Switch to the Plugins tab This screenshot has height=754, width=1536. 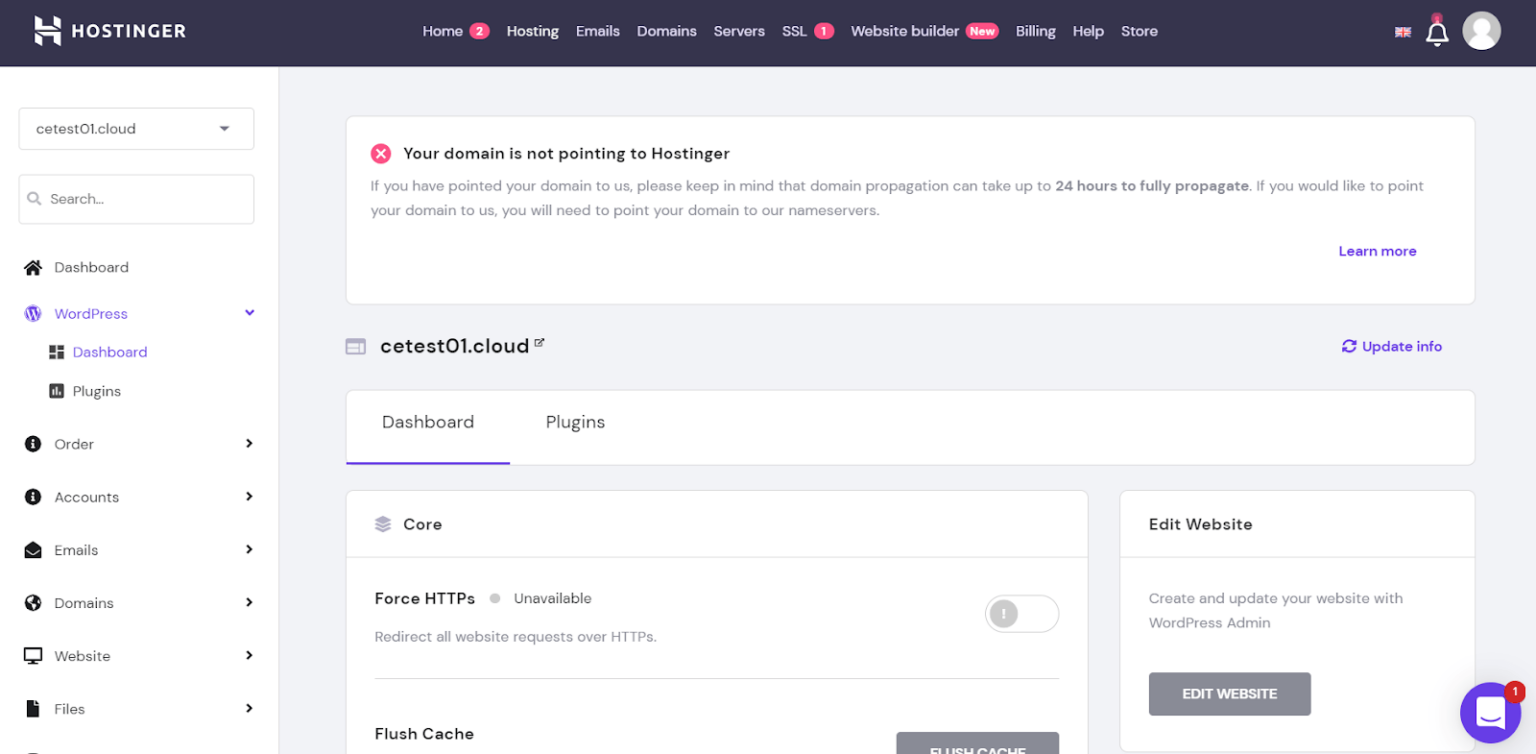[575, 422]
